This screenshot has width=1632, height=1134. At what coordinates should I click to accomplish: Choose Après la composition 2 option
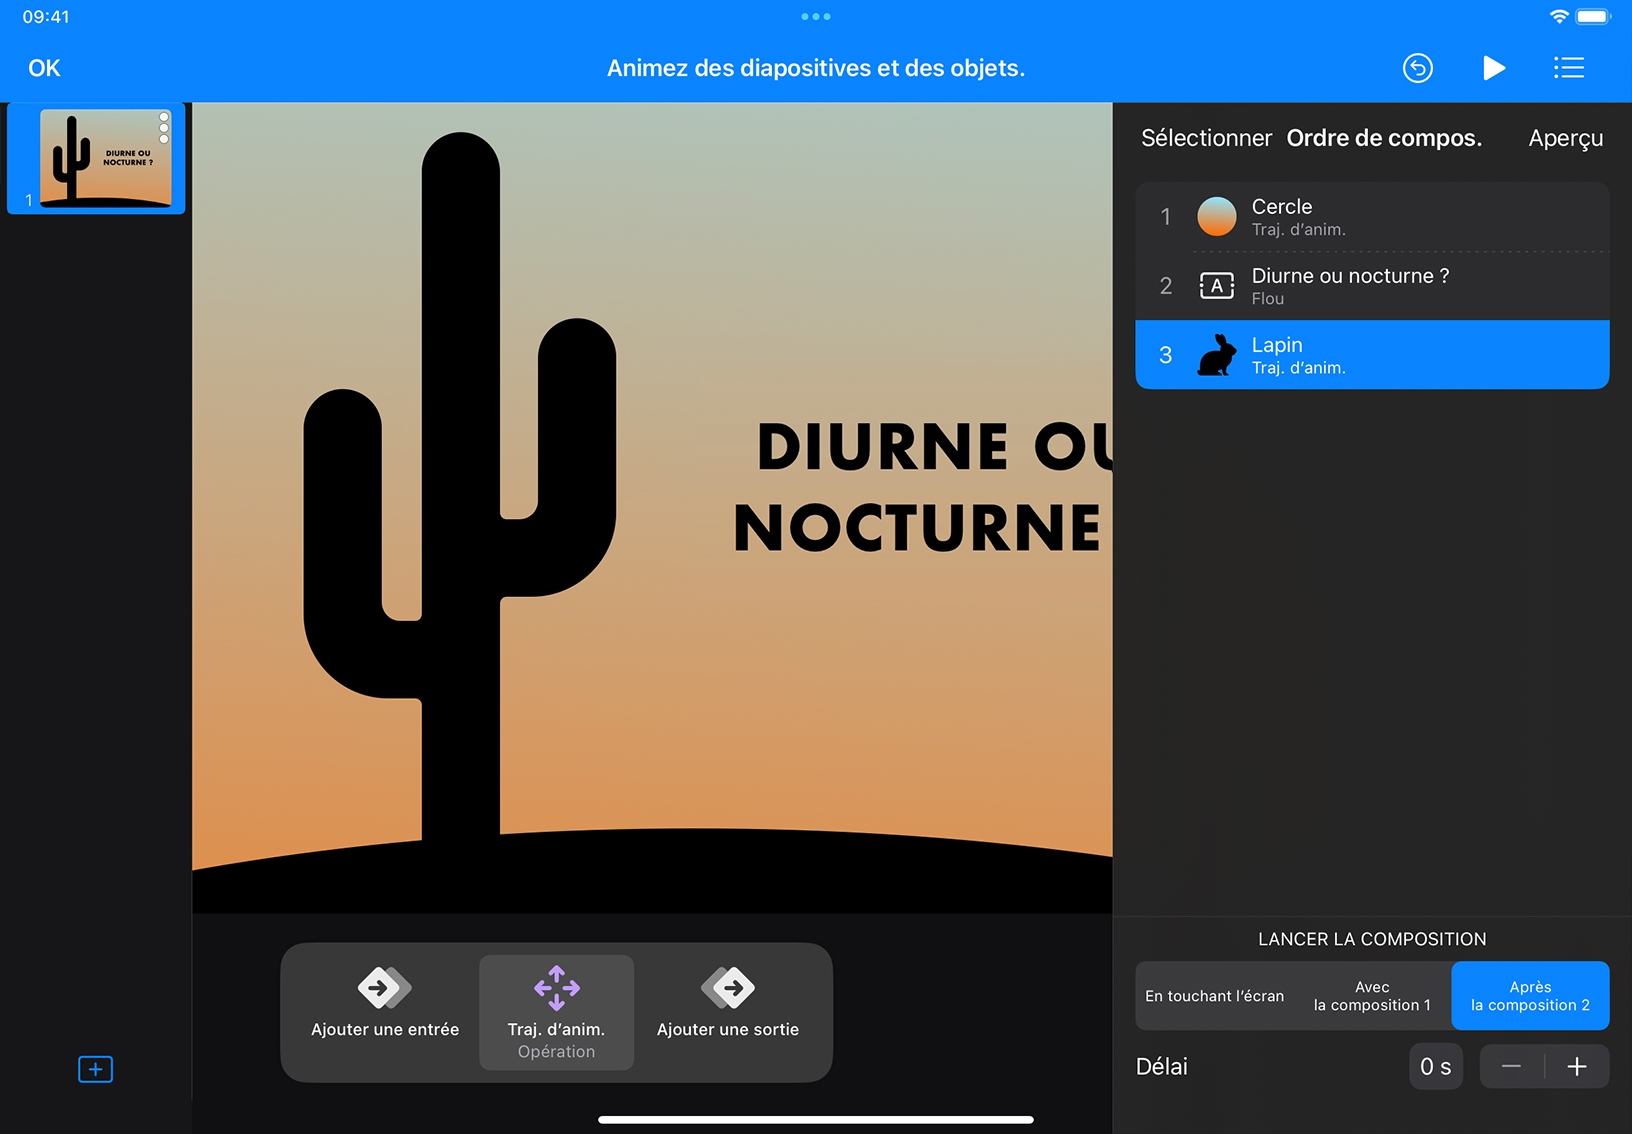(1530, 996)
